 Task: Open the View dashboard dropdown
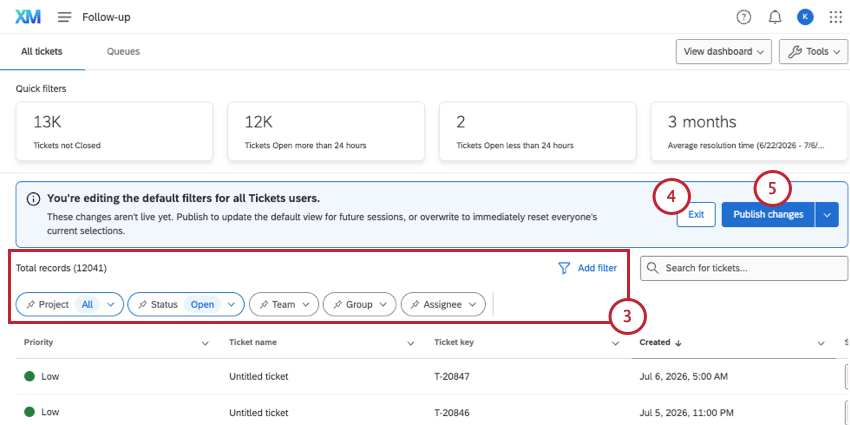pos(724,51)
